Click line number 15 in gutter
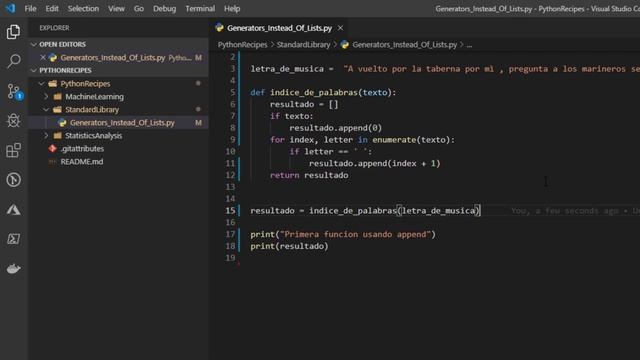640x360 pixels. [230, 211]
